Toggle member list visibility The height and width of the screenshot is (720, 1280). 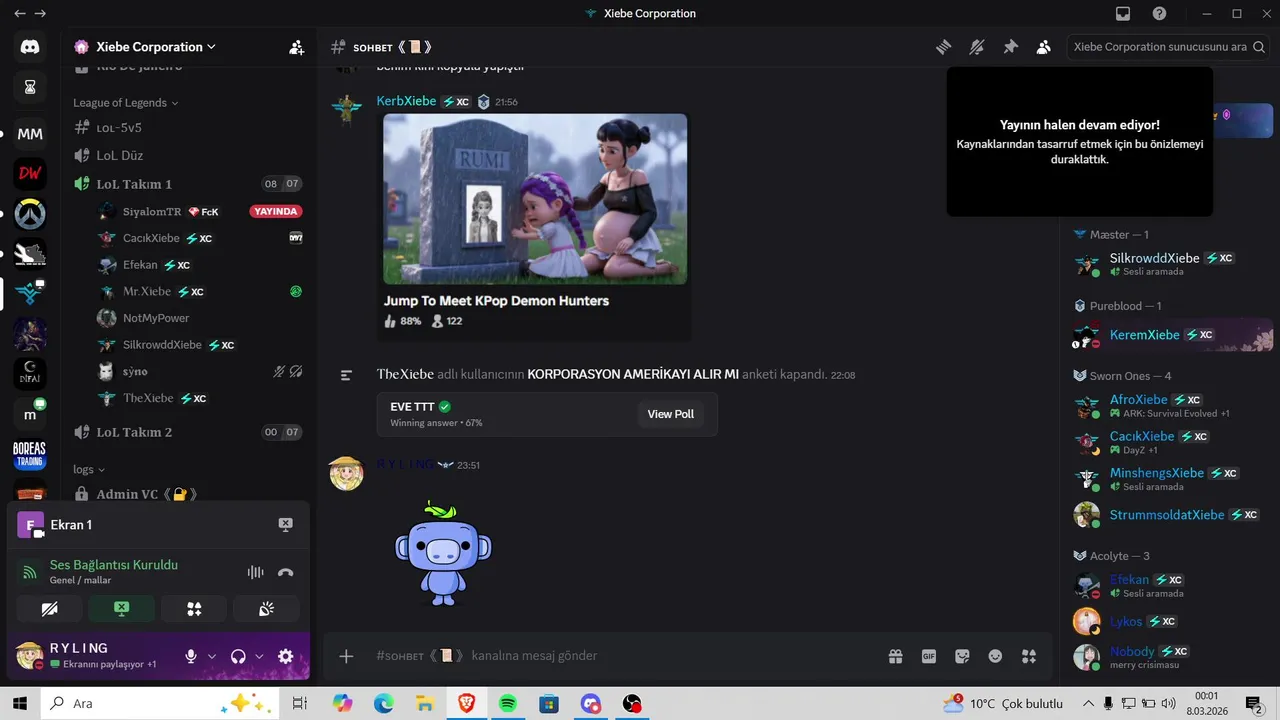pos(1044,47)
